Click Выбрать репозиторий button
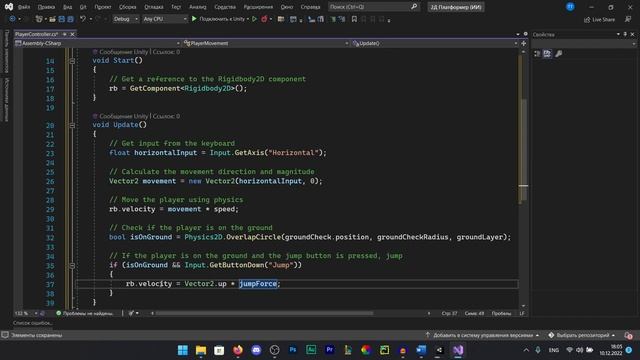 tap(582, 336)
